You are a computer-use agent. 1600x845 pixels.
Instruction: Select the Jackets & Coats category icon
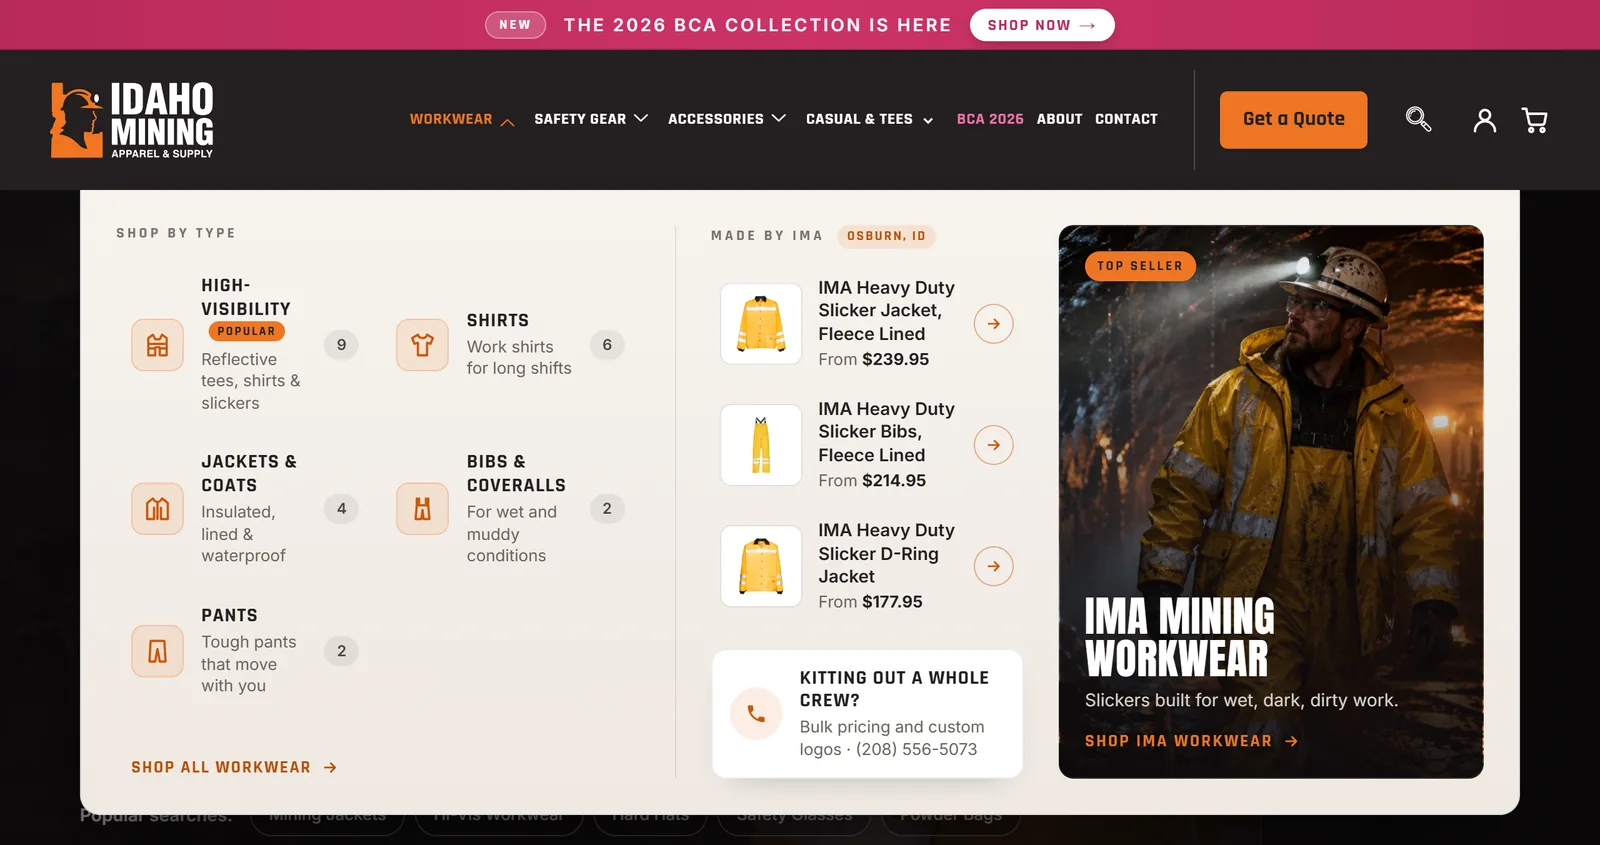tap(158, 509)
